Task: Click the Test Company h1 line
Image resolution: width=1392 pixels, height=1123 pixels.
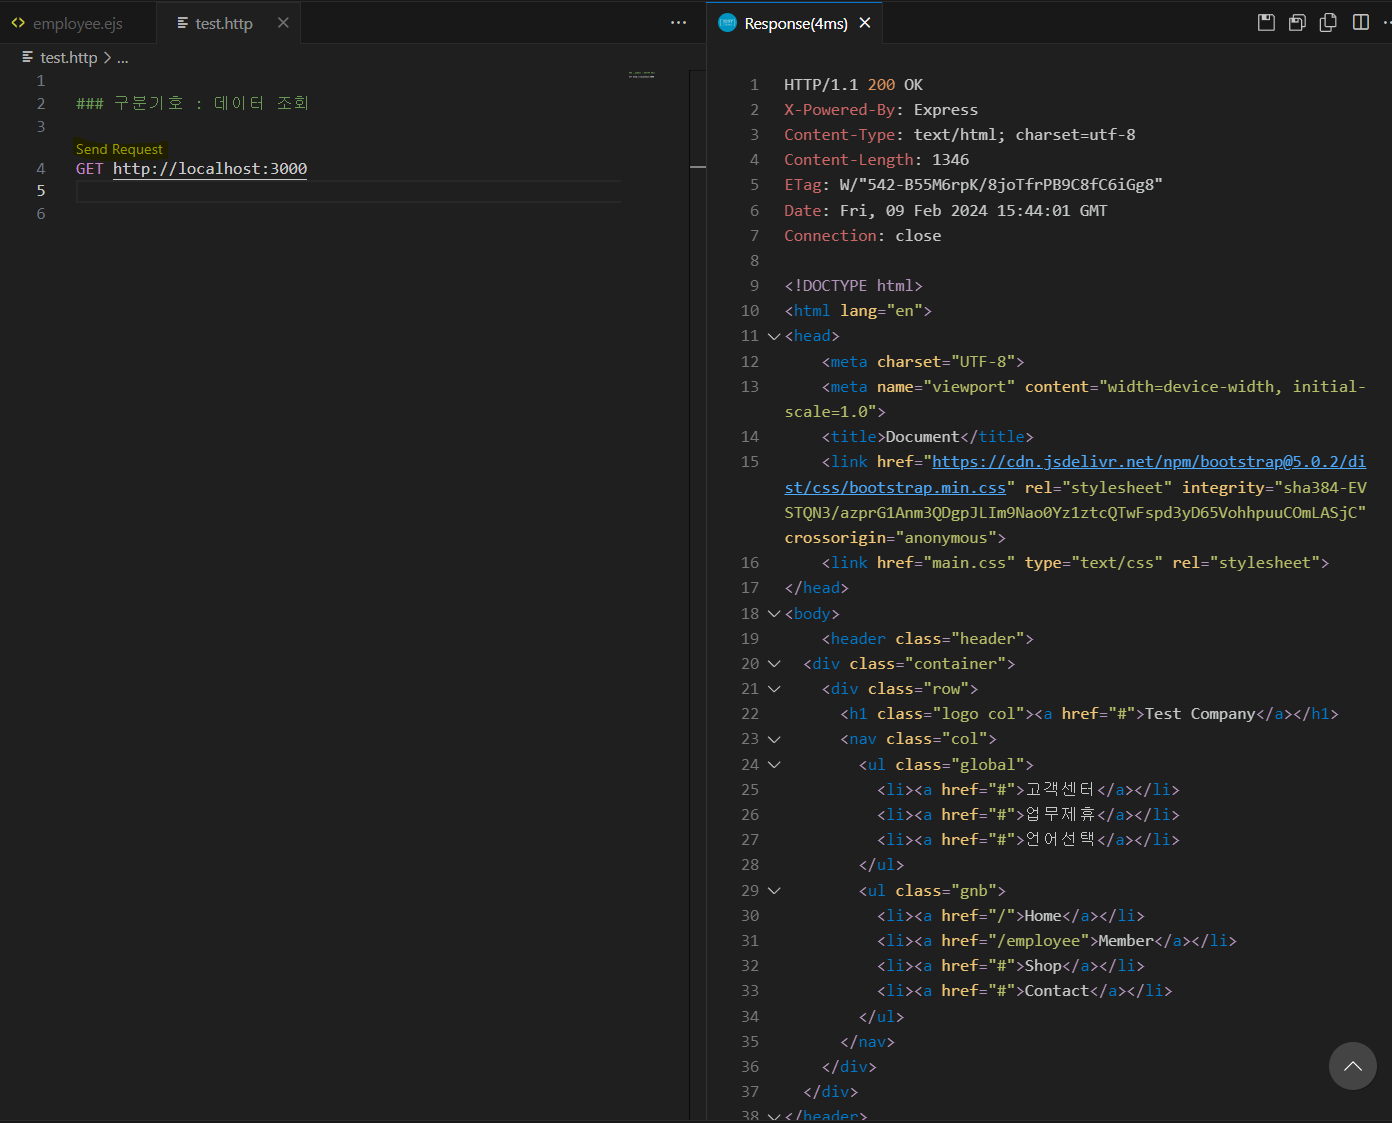Action: pyautogui.click(x=1089, y=714)
